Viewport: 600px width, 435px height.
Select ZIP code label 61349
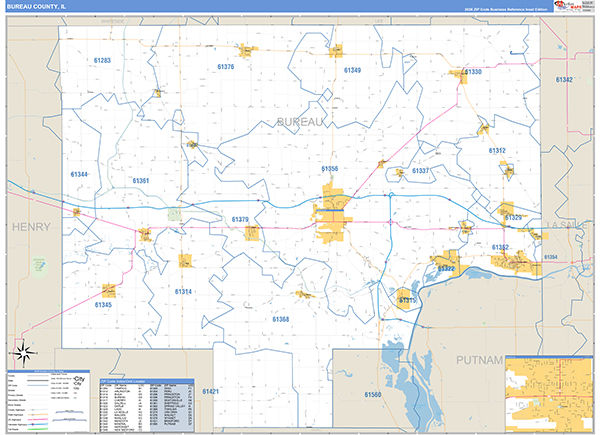point(352,70)
